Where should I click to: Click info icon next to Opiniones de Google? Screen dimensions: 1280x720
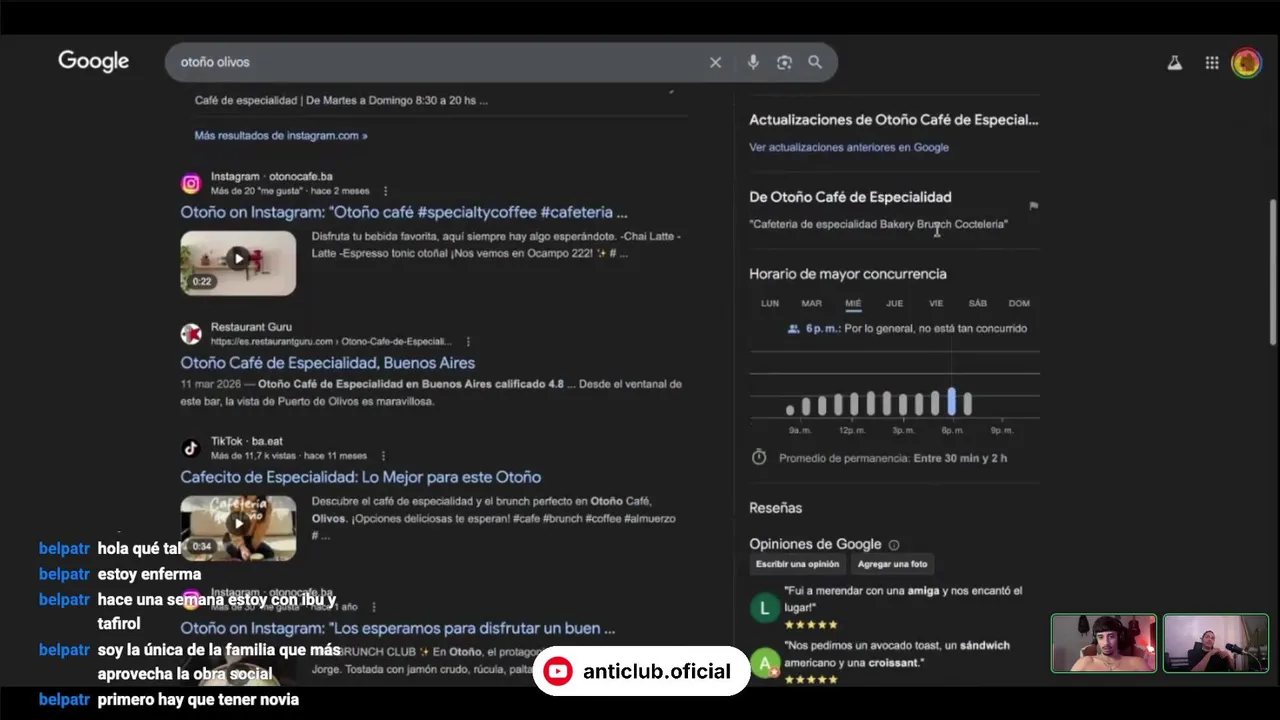tap(894, 545)
